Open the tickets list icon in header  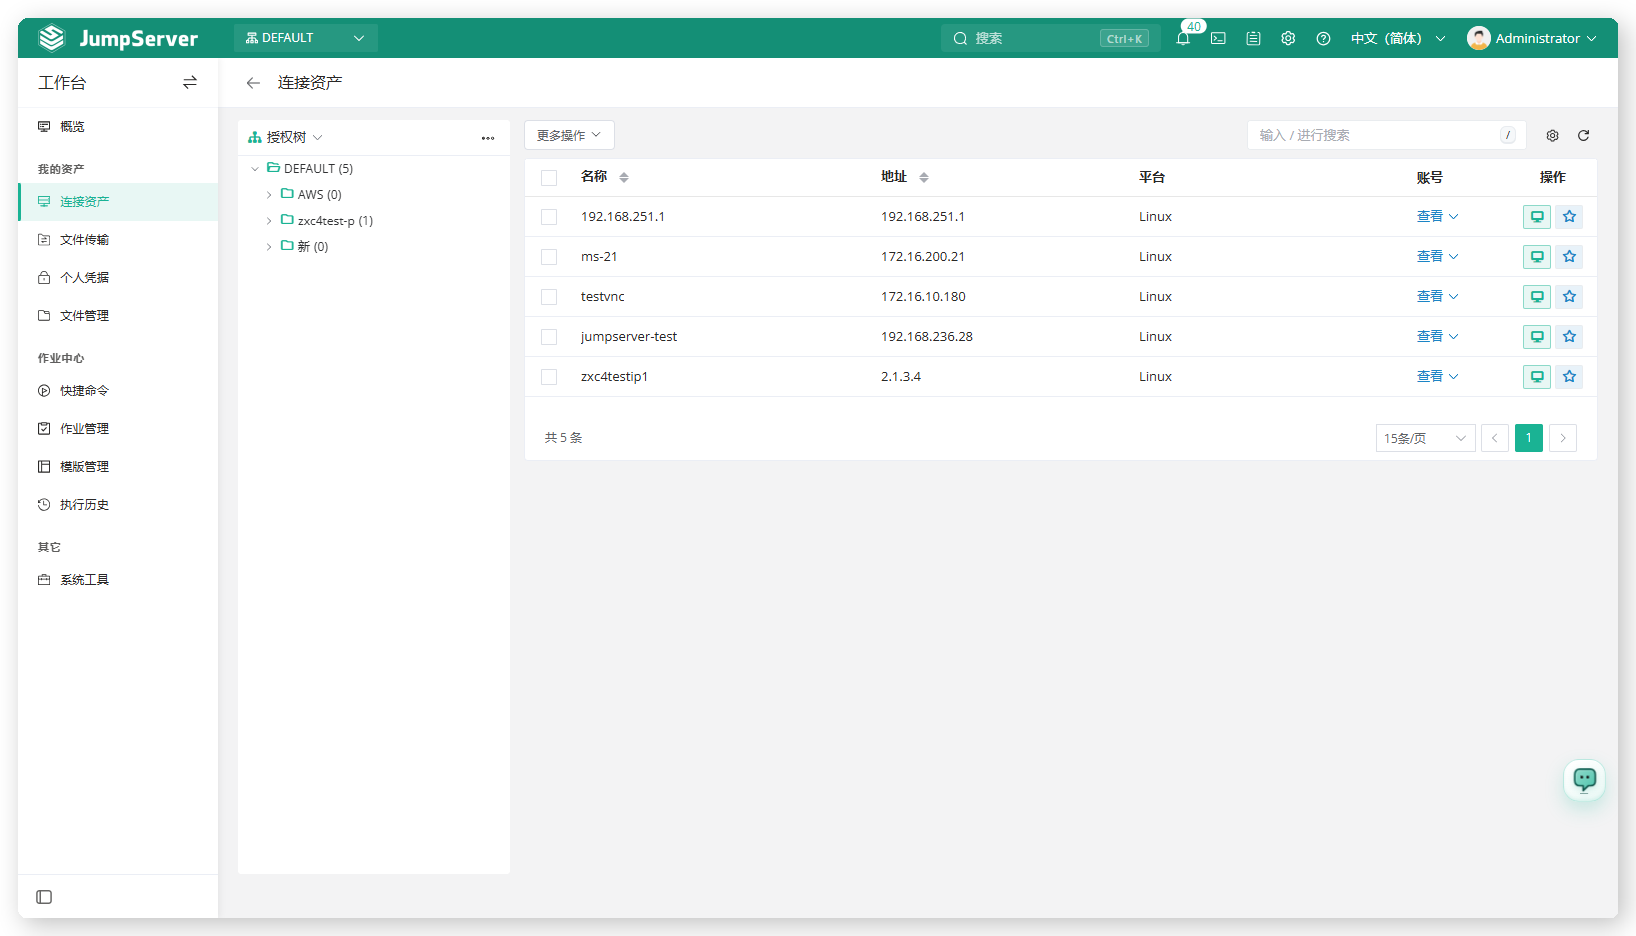[1253, 38]
